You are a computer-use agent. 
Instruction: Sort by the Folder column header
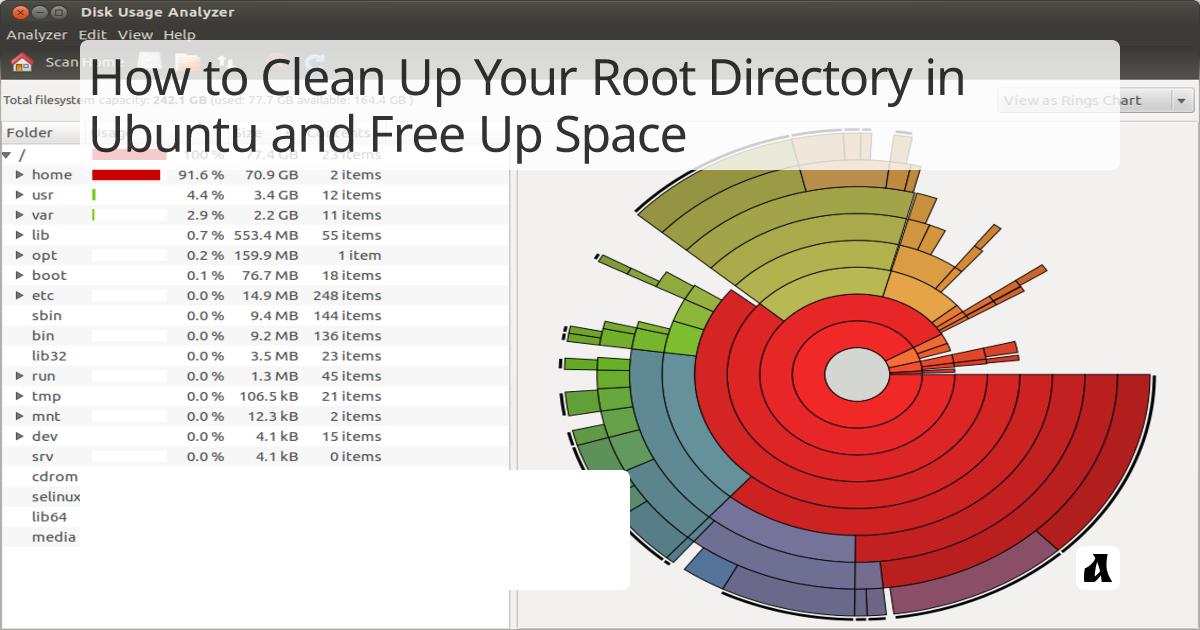(32, 132)
